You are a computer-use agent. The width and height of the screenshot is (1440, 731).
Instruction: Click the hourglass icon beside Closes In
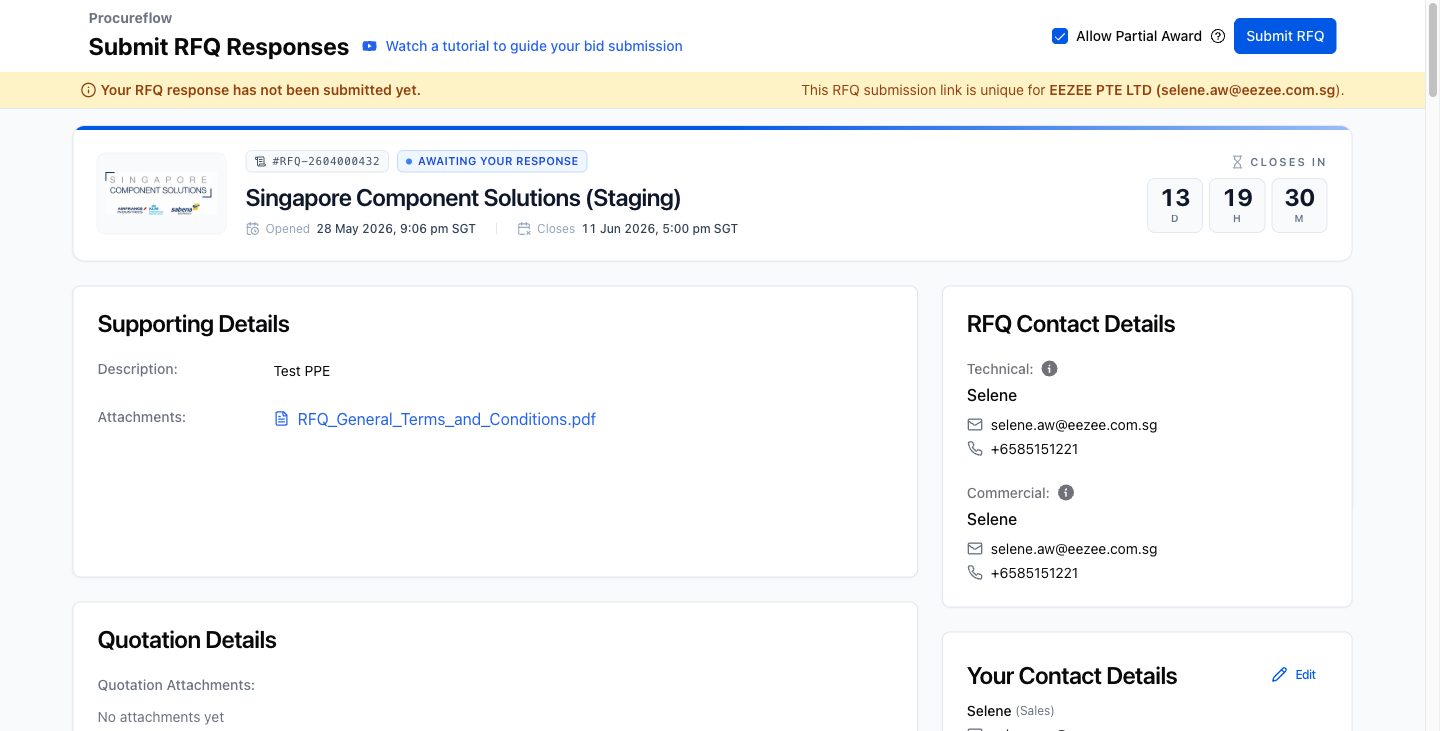[x=1237, y=162]
